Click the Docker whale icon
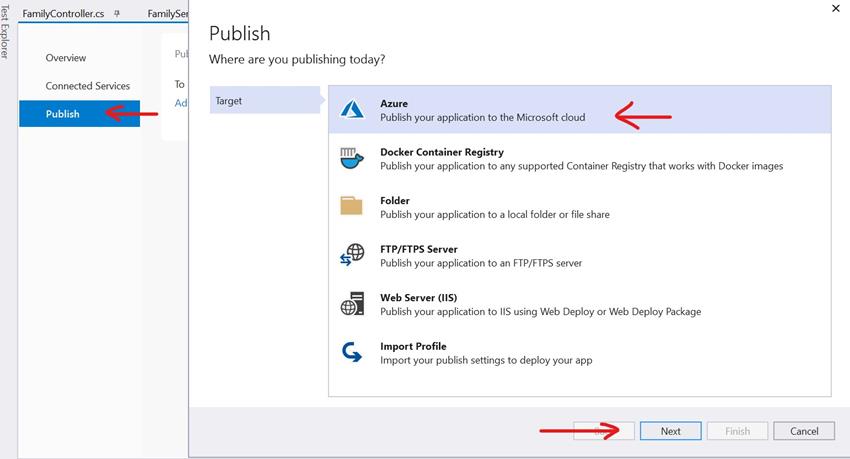Image resolution: width=850 pixels, height=459 pixels. pyautogui.click(x=351, y=158)
